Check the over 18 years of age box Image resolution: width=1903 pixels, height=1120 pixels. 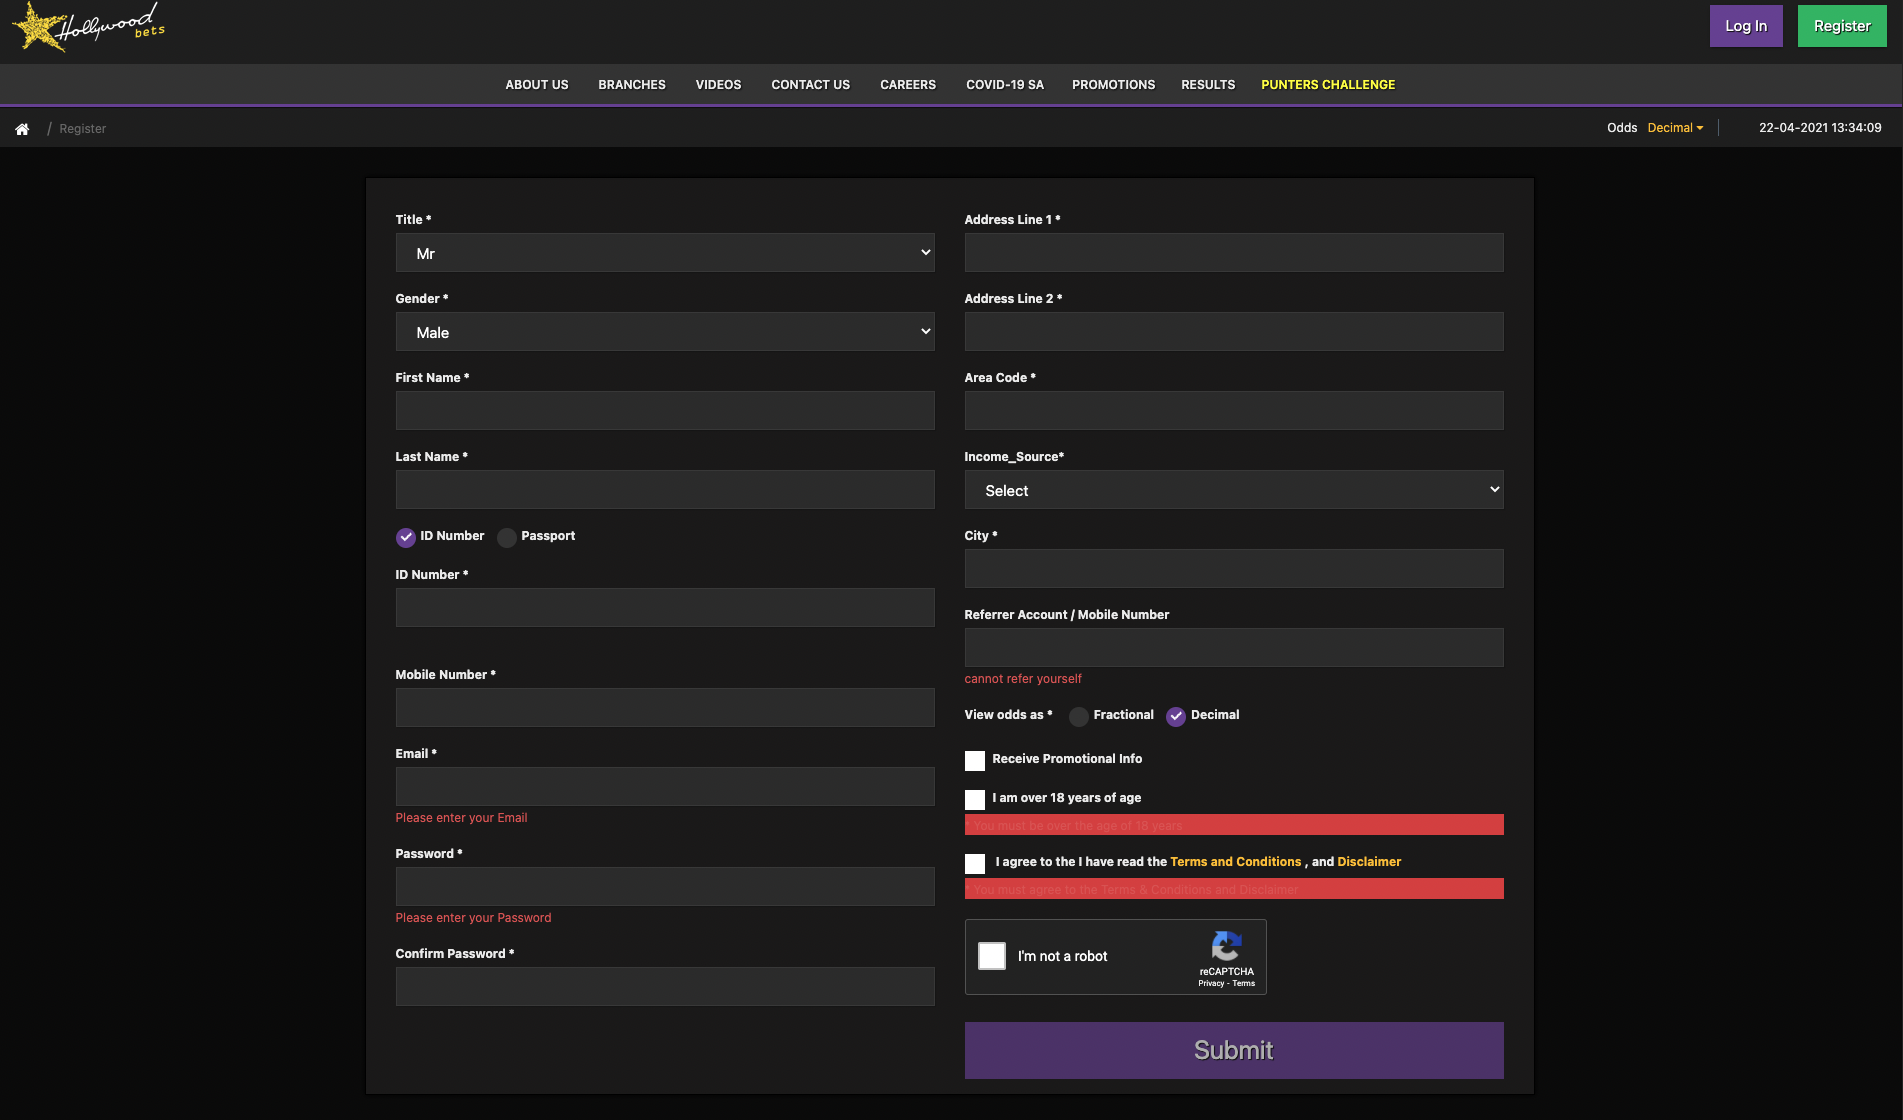[975, 800]
